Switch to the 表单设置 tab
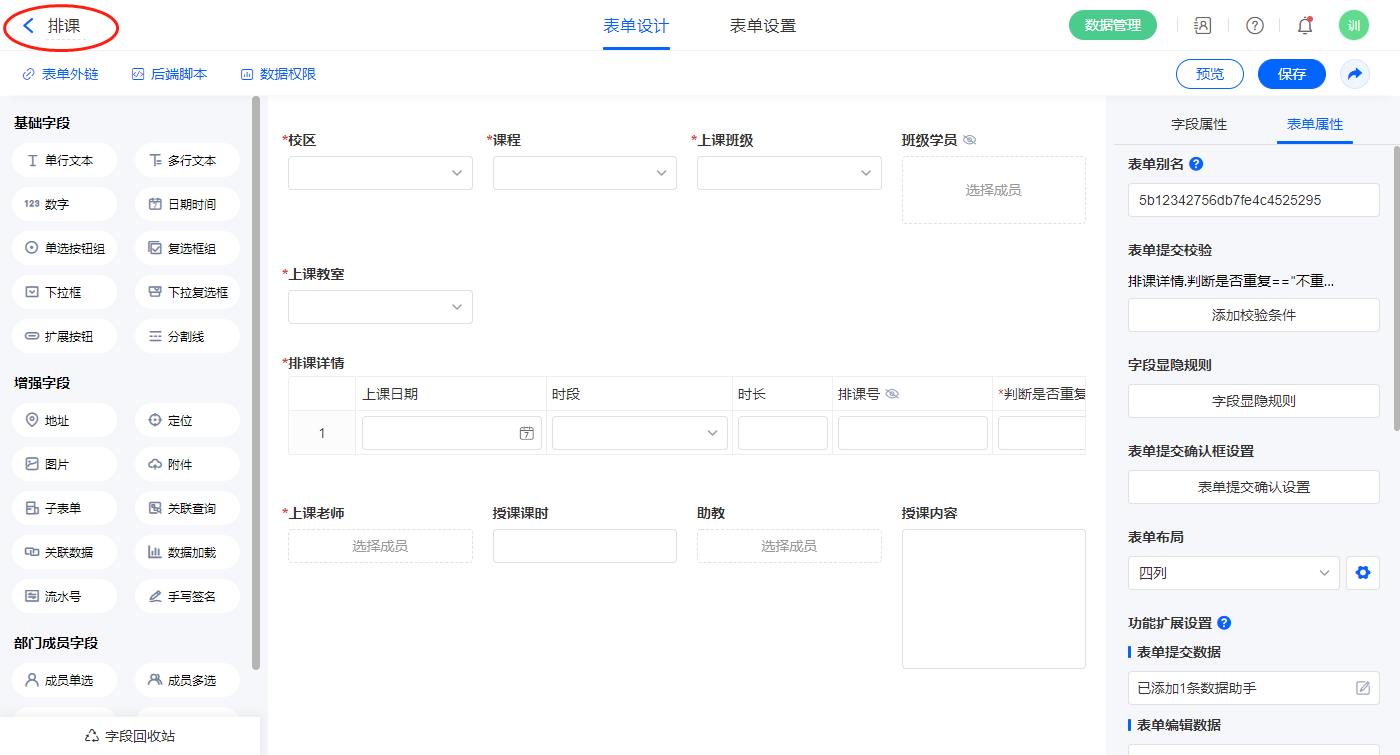1400x755 pixels. pos(763,26)
